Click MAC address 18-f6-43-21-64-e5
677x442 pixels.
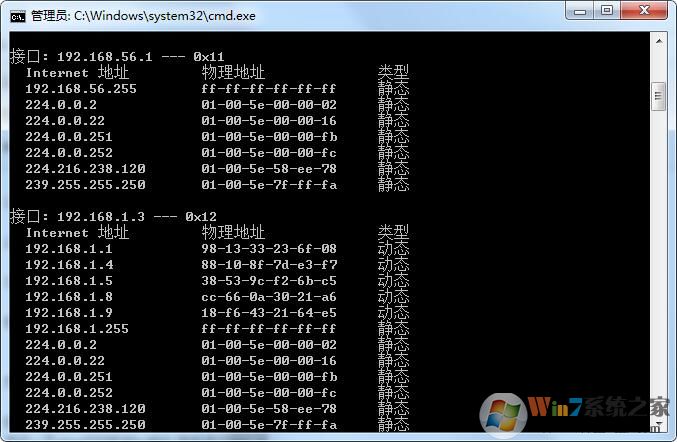click(x=269, y=312)
